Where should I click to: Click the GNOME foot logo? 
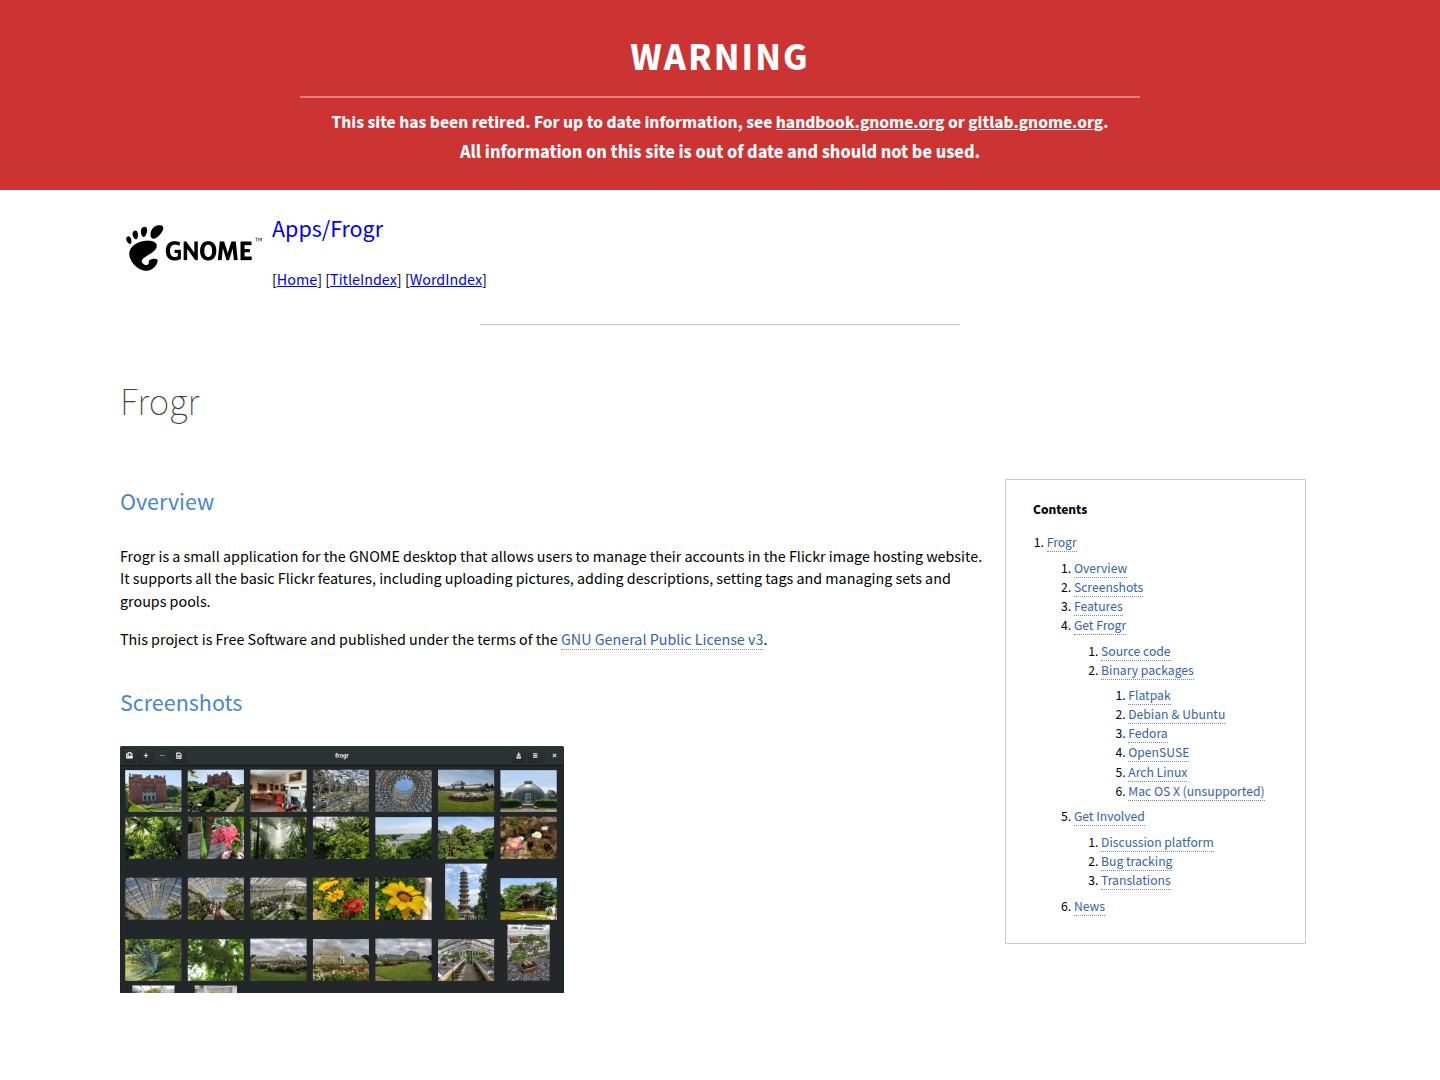coord(194,248)
